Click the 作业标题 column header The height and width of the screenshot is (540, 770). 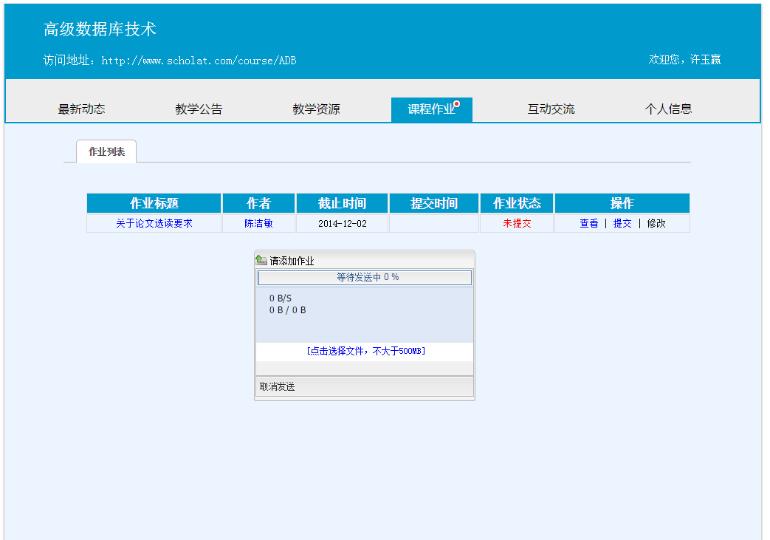[x=154, y=203]
